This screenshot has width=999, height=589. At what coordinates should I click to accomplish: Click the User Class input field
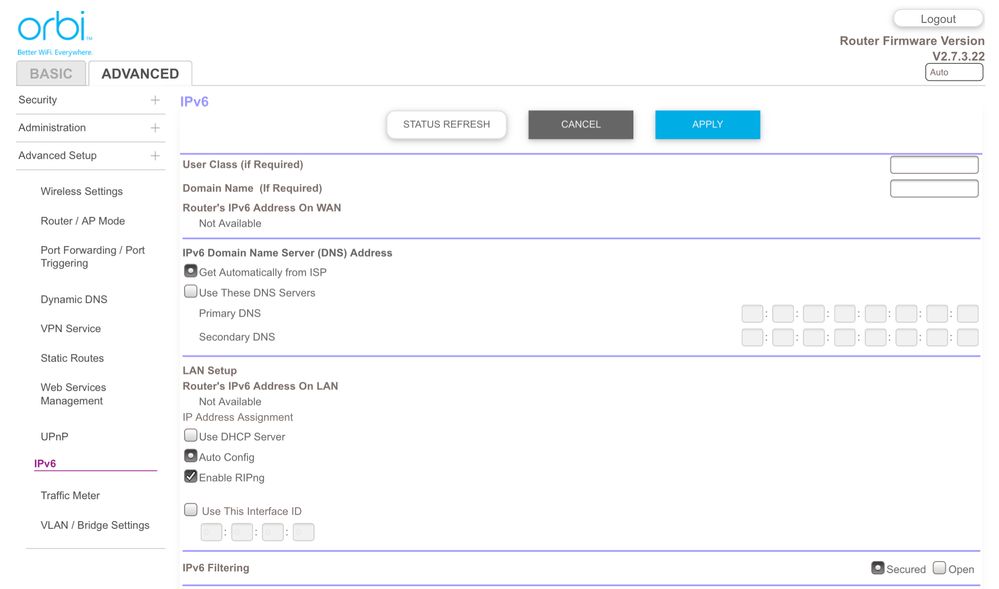click(933, 165)
